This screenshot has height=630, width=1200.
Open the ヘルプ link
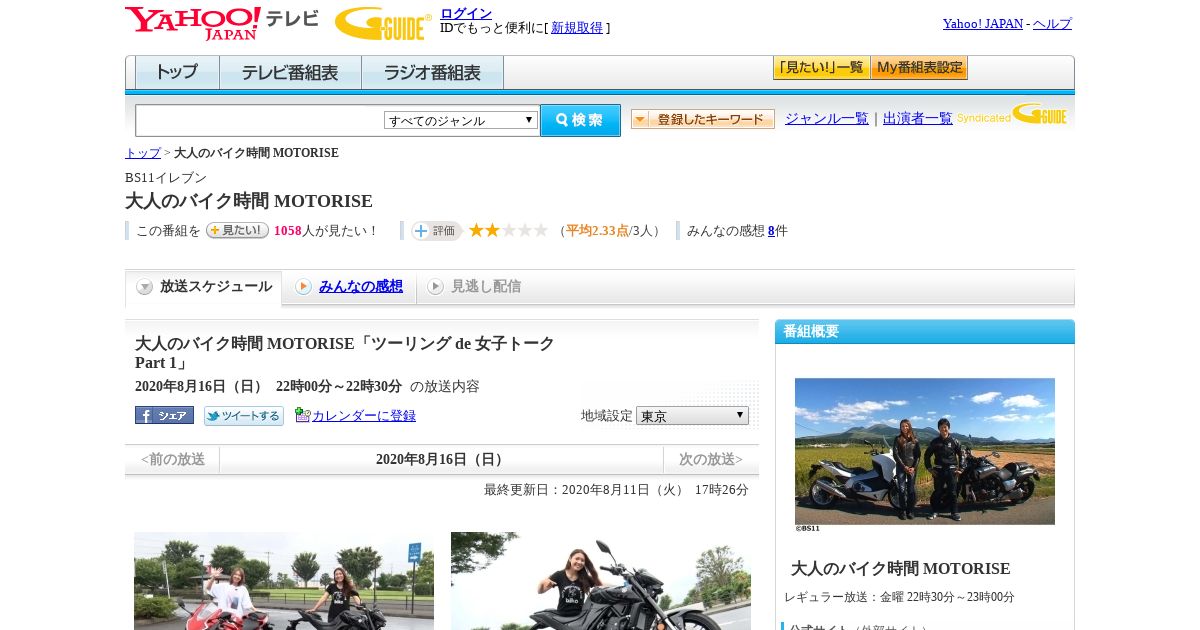coord(1052,24)
